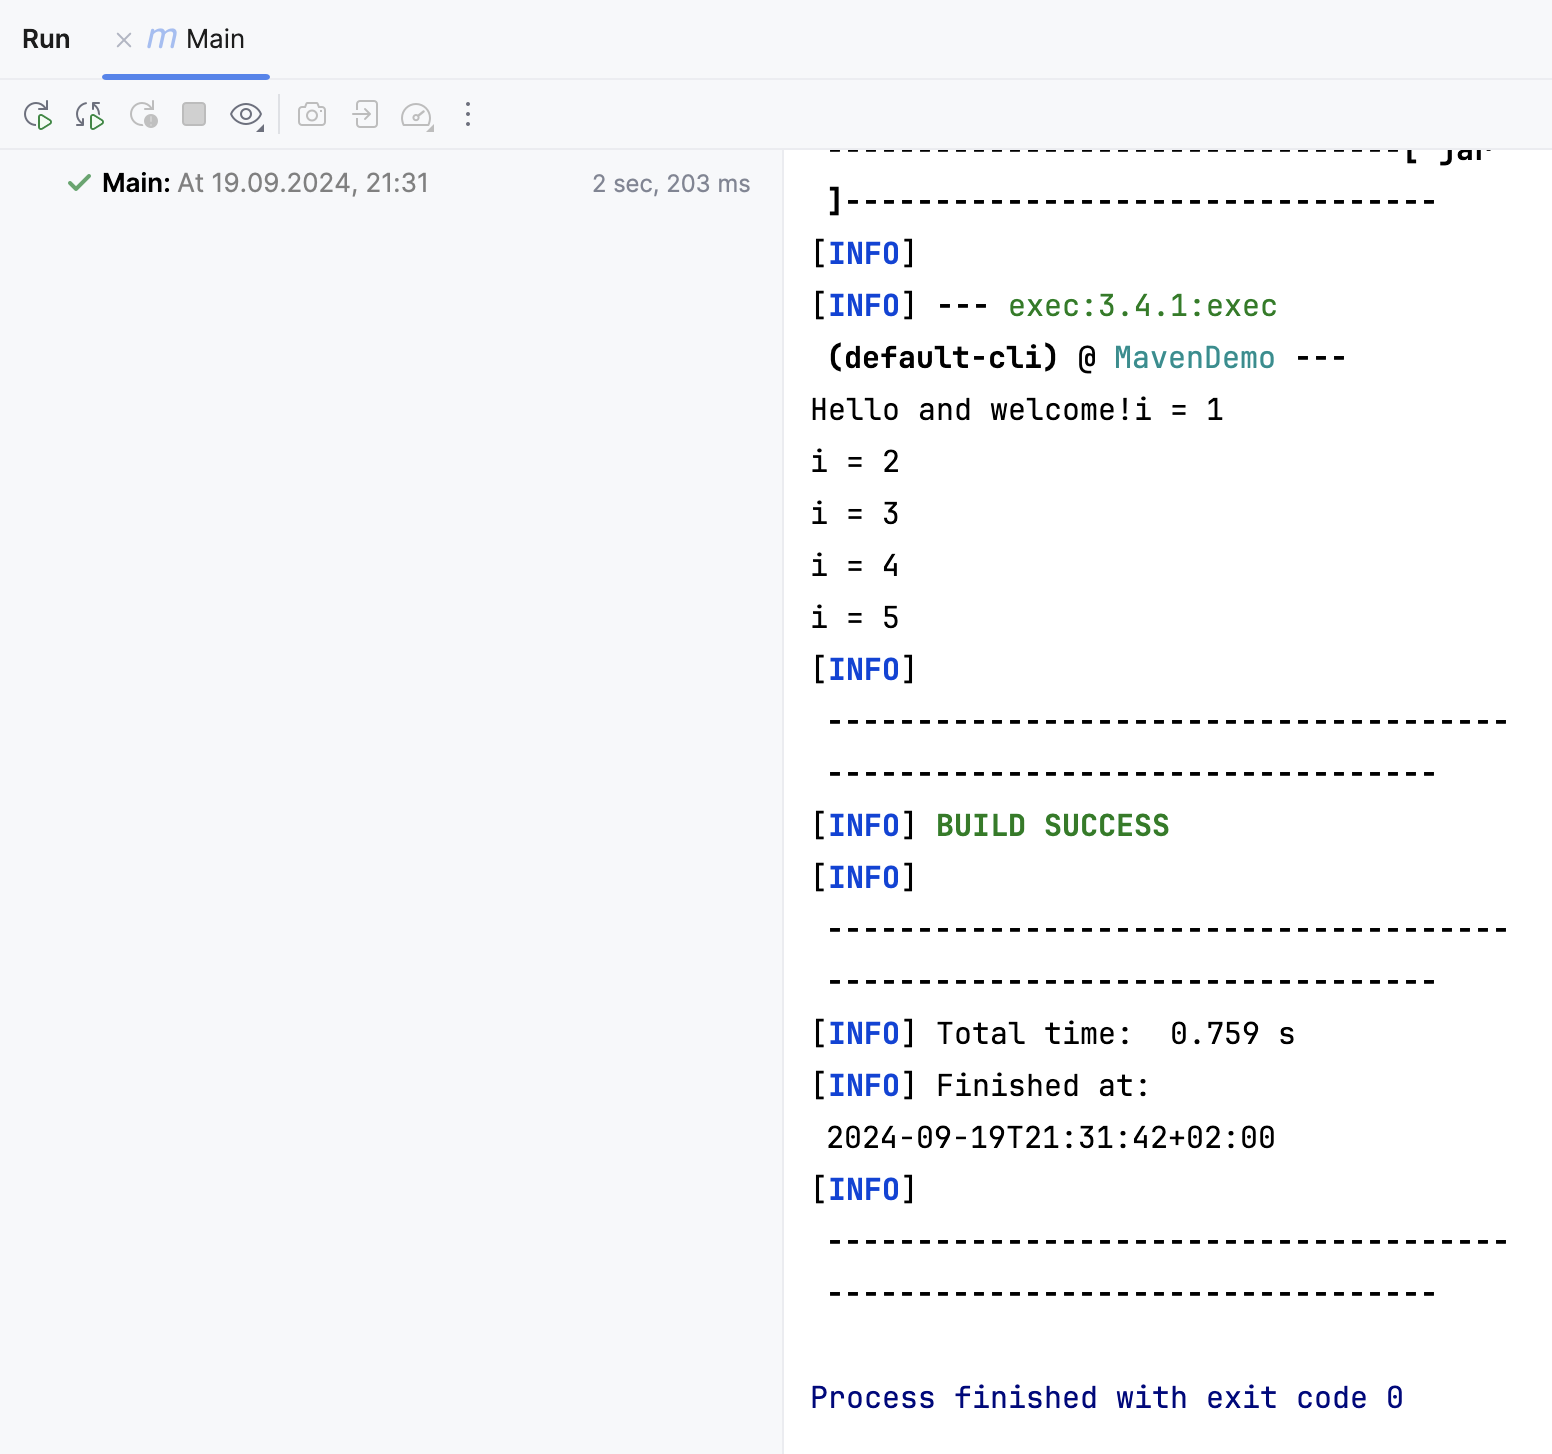Click the BUILD SUCCESS line
The width and height of the screenshot is (1552, 1454).
click(1052, 826)
